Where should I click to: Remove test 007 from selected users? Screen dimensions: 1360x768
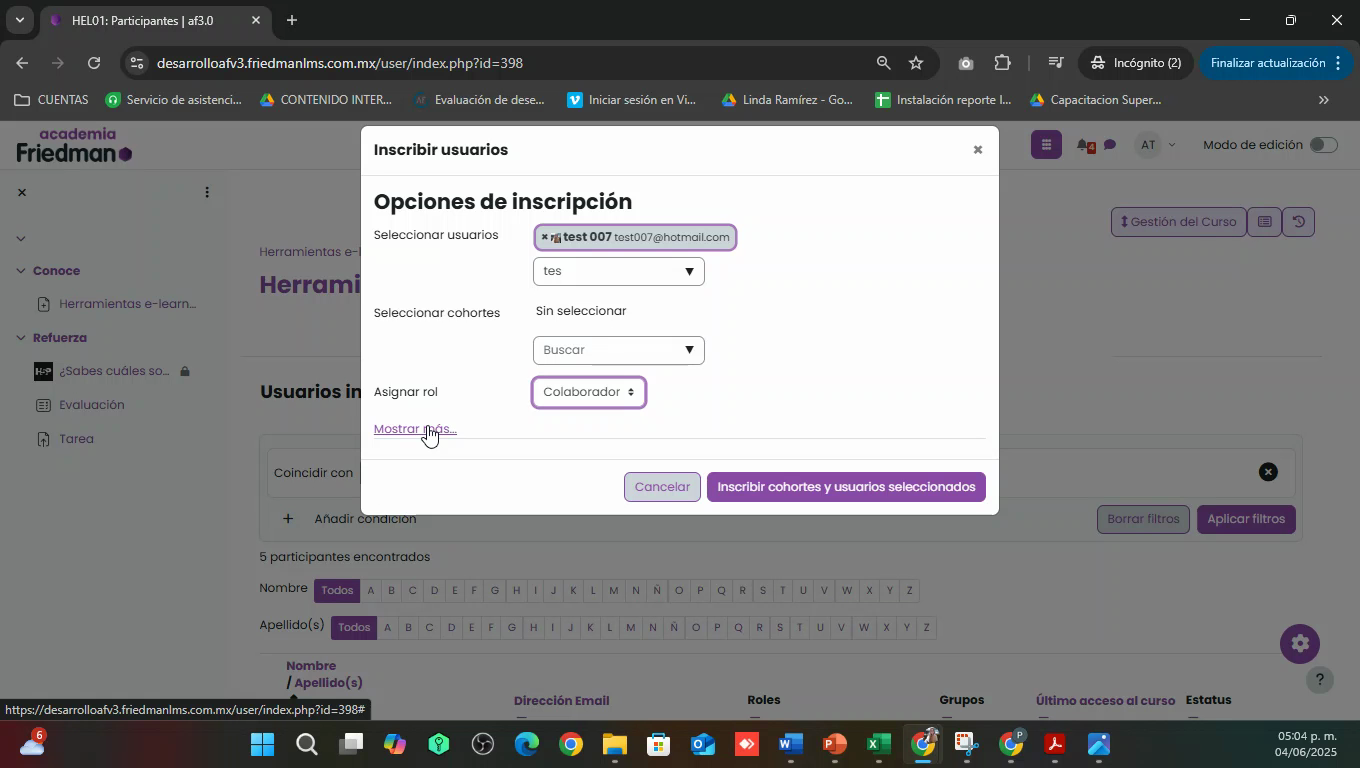(x=544, y=237)
